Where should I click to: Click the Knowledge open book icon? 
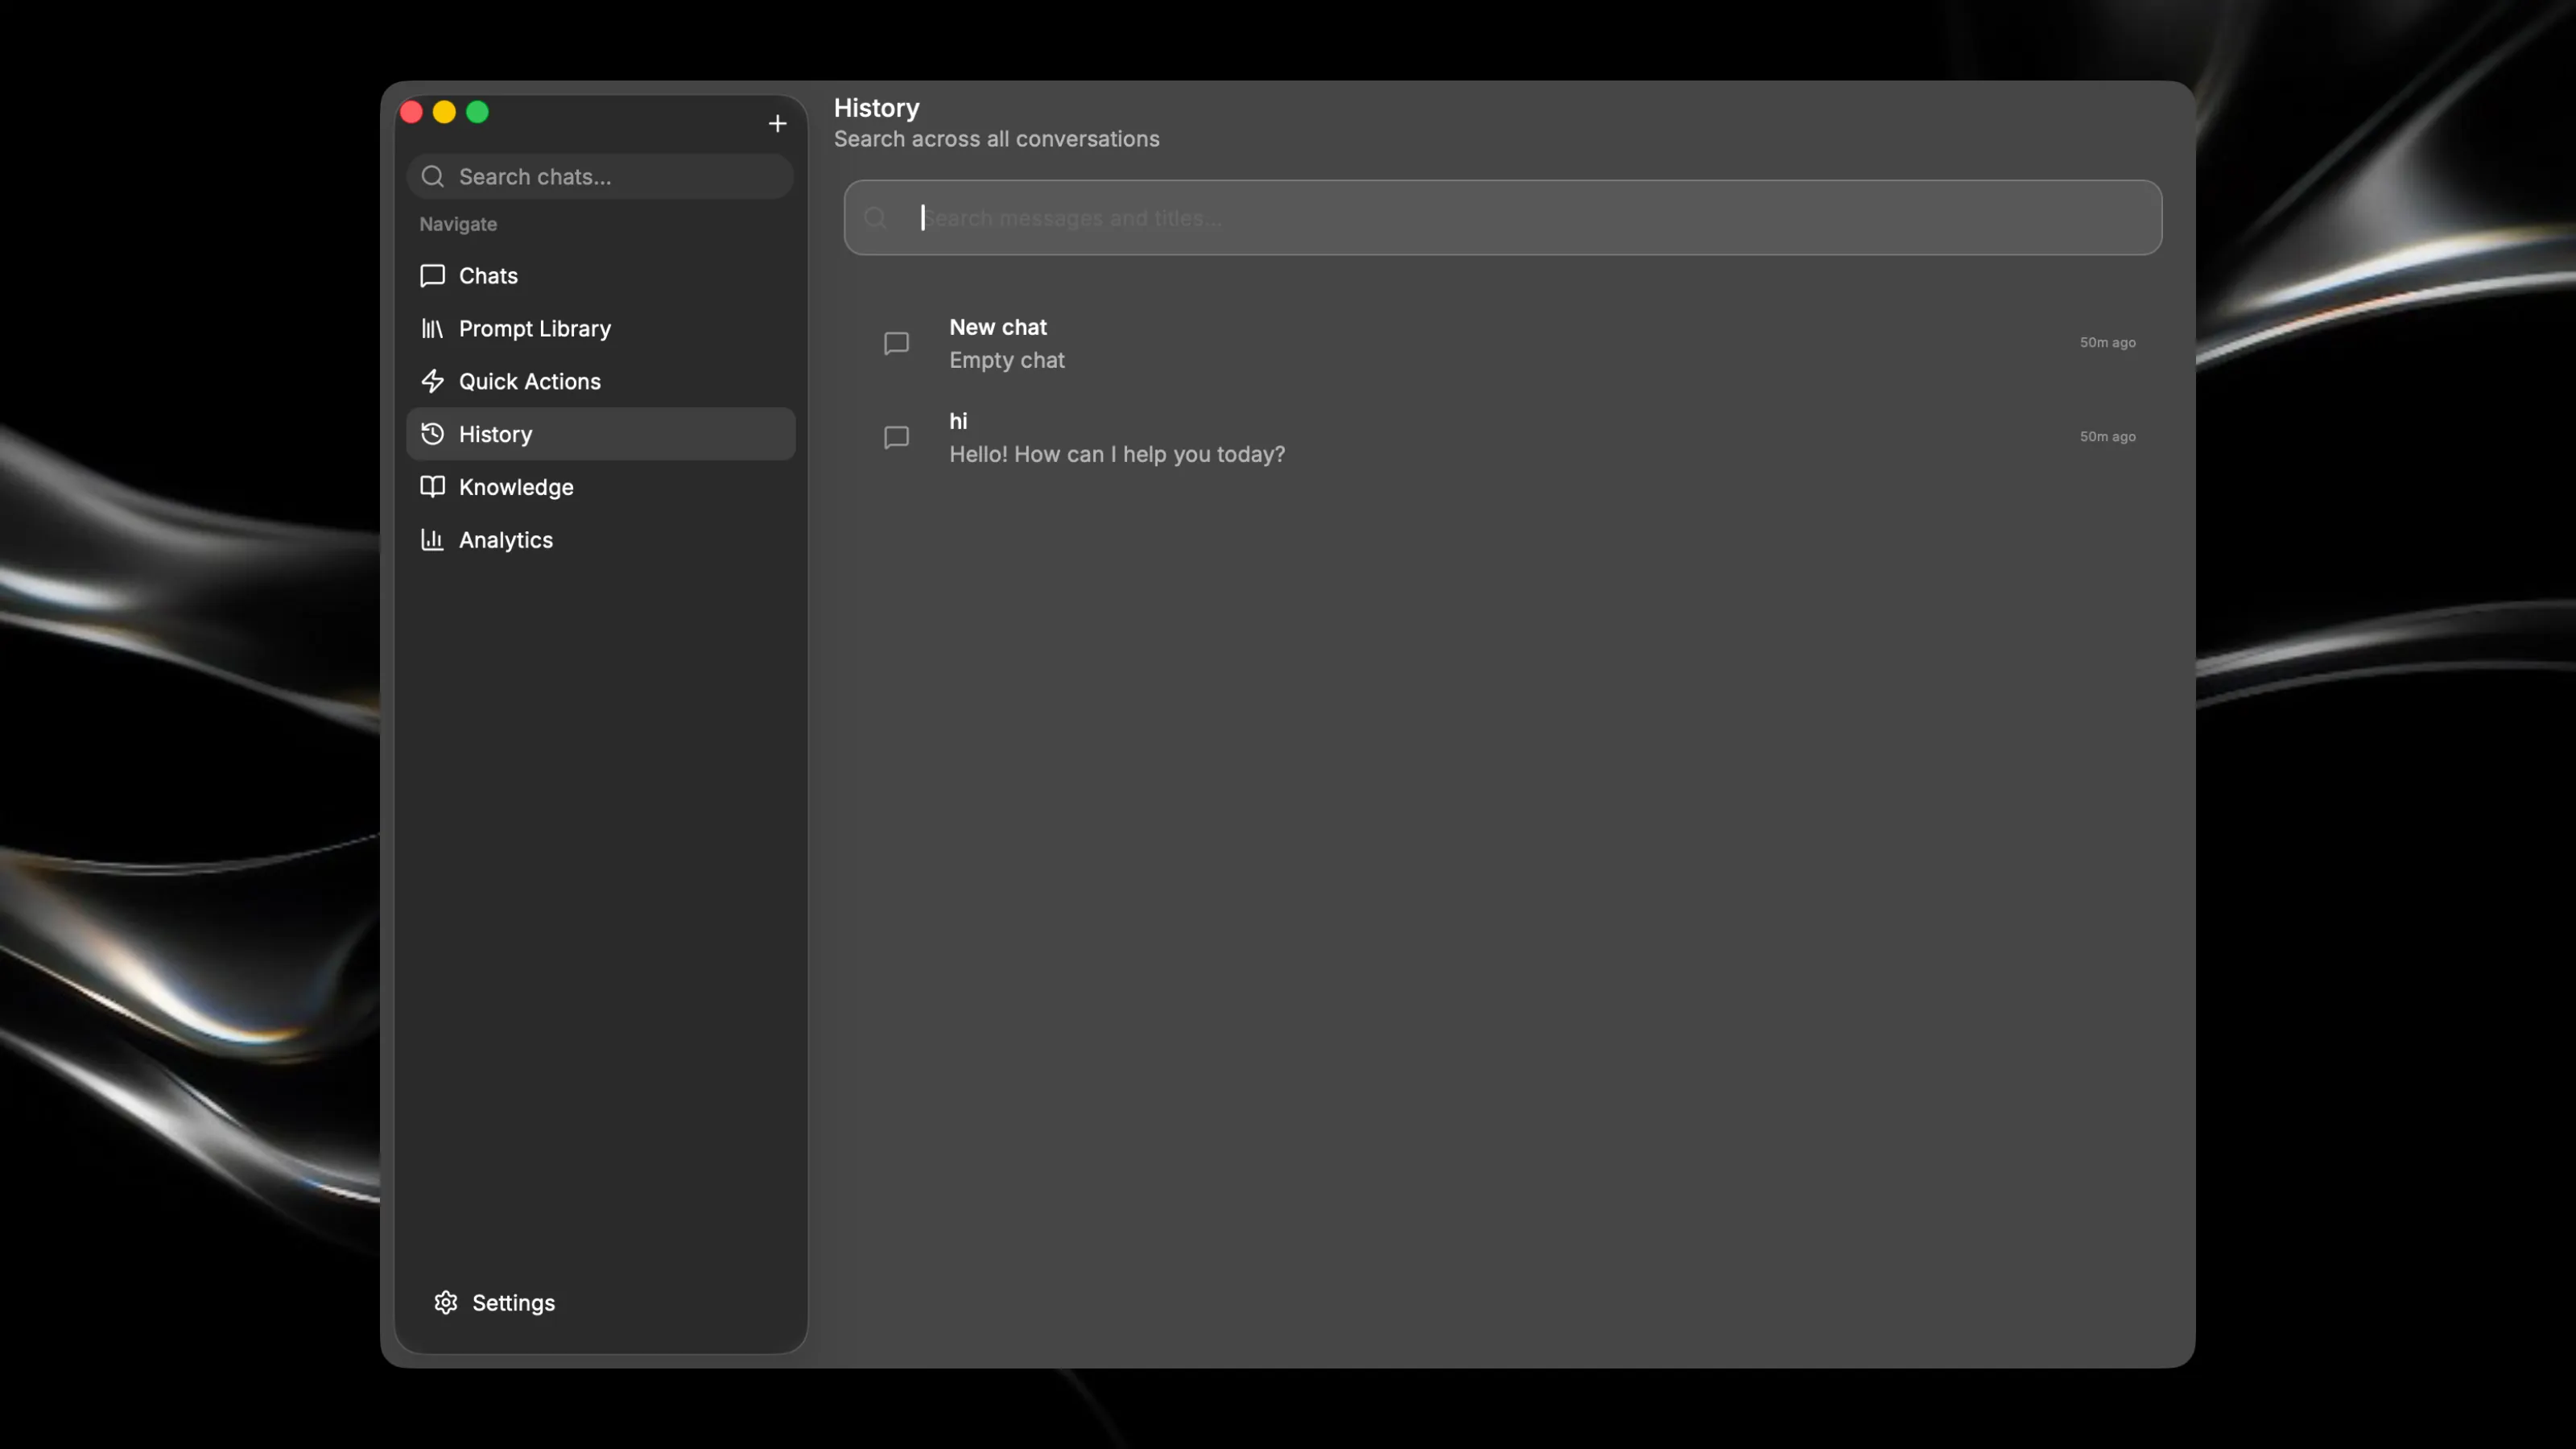(432, 487)
